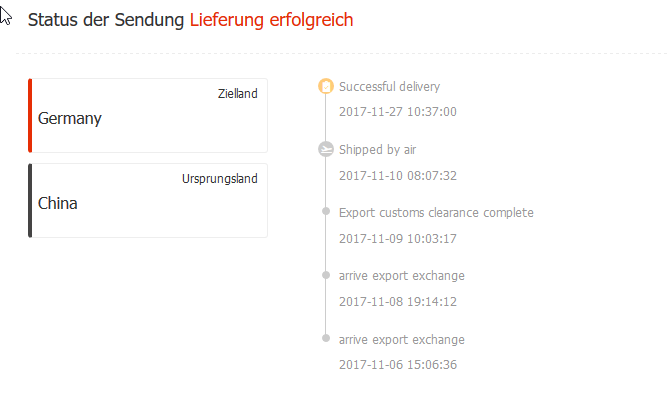The width and height of the screenshot is (669, 406).
Task: Click the Ursprungsland label in China card
Action: click(220, 179)
